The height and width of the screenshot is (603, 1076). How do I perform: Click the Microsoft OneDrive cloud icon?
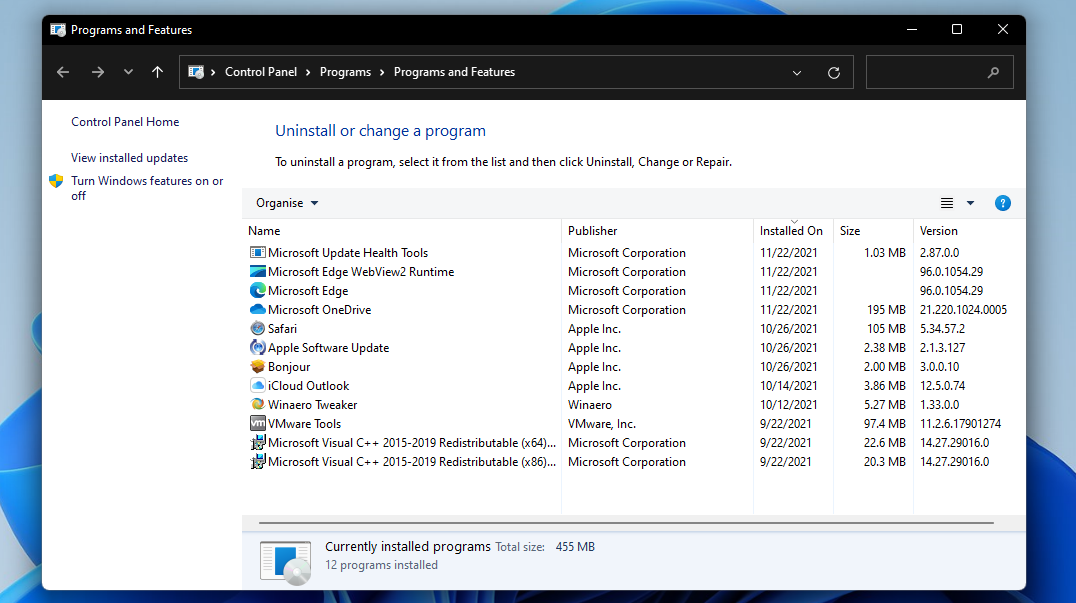click(x=257, y=309)
